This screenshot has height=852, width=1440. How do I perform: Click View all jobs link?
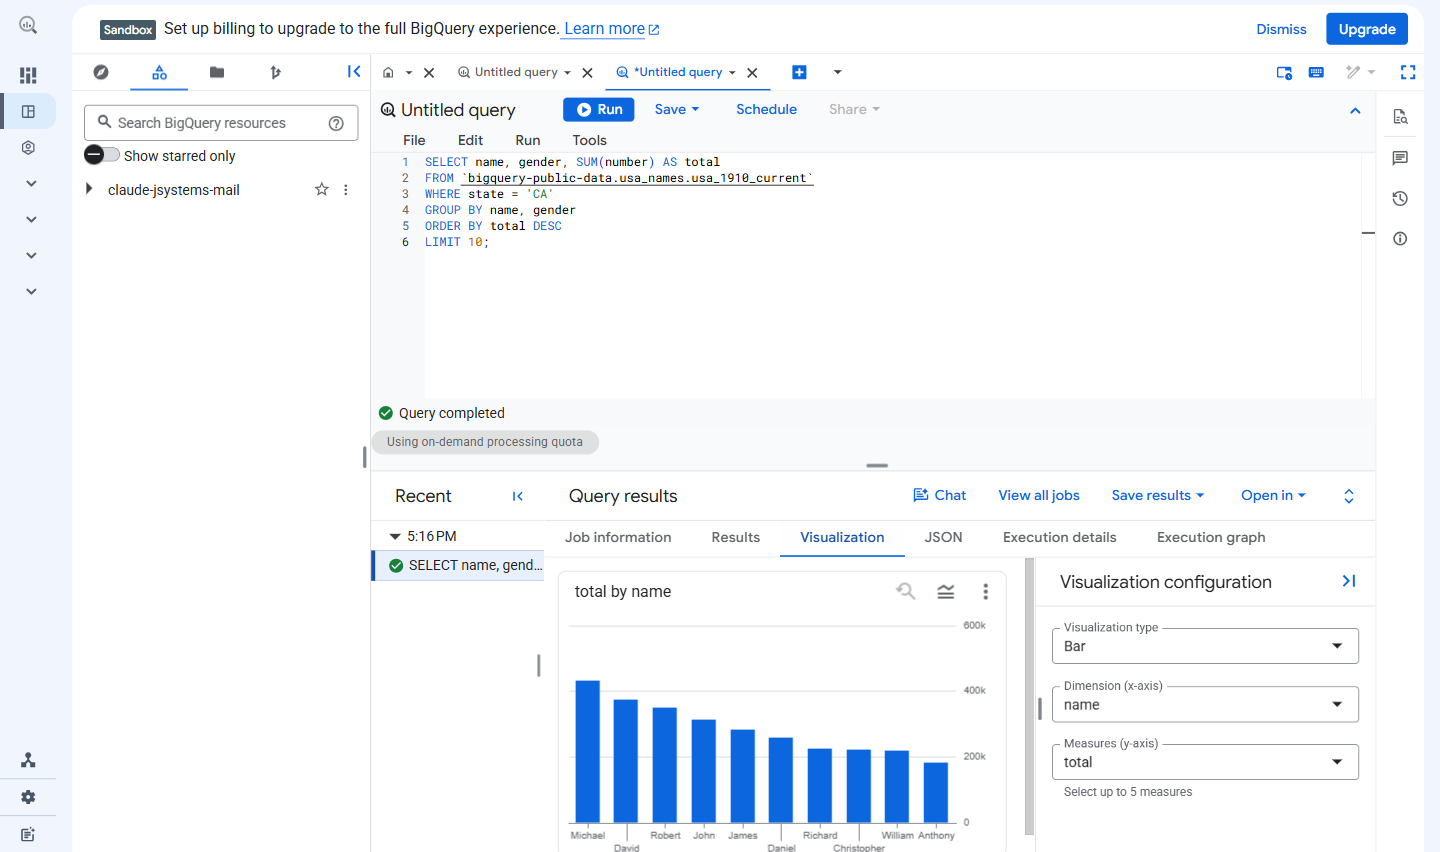(x=1039, y=495)
